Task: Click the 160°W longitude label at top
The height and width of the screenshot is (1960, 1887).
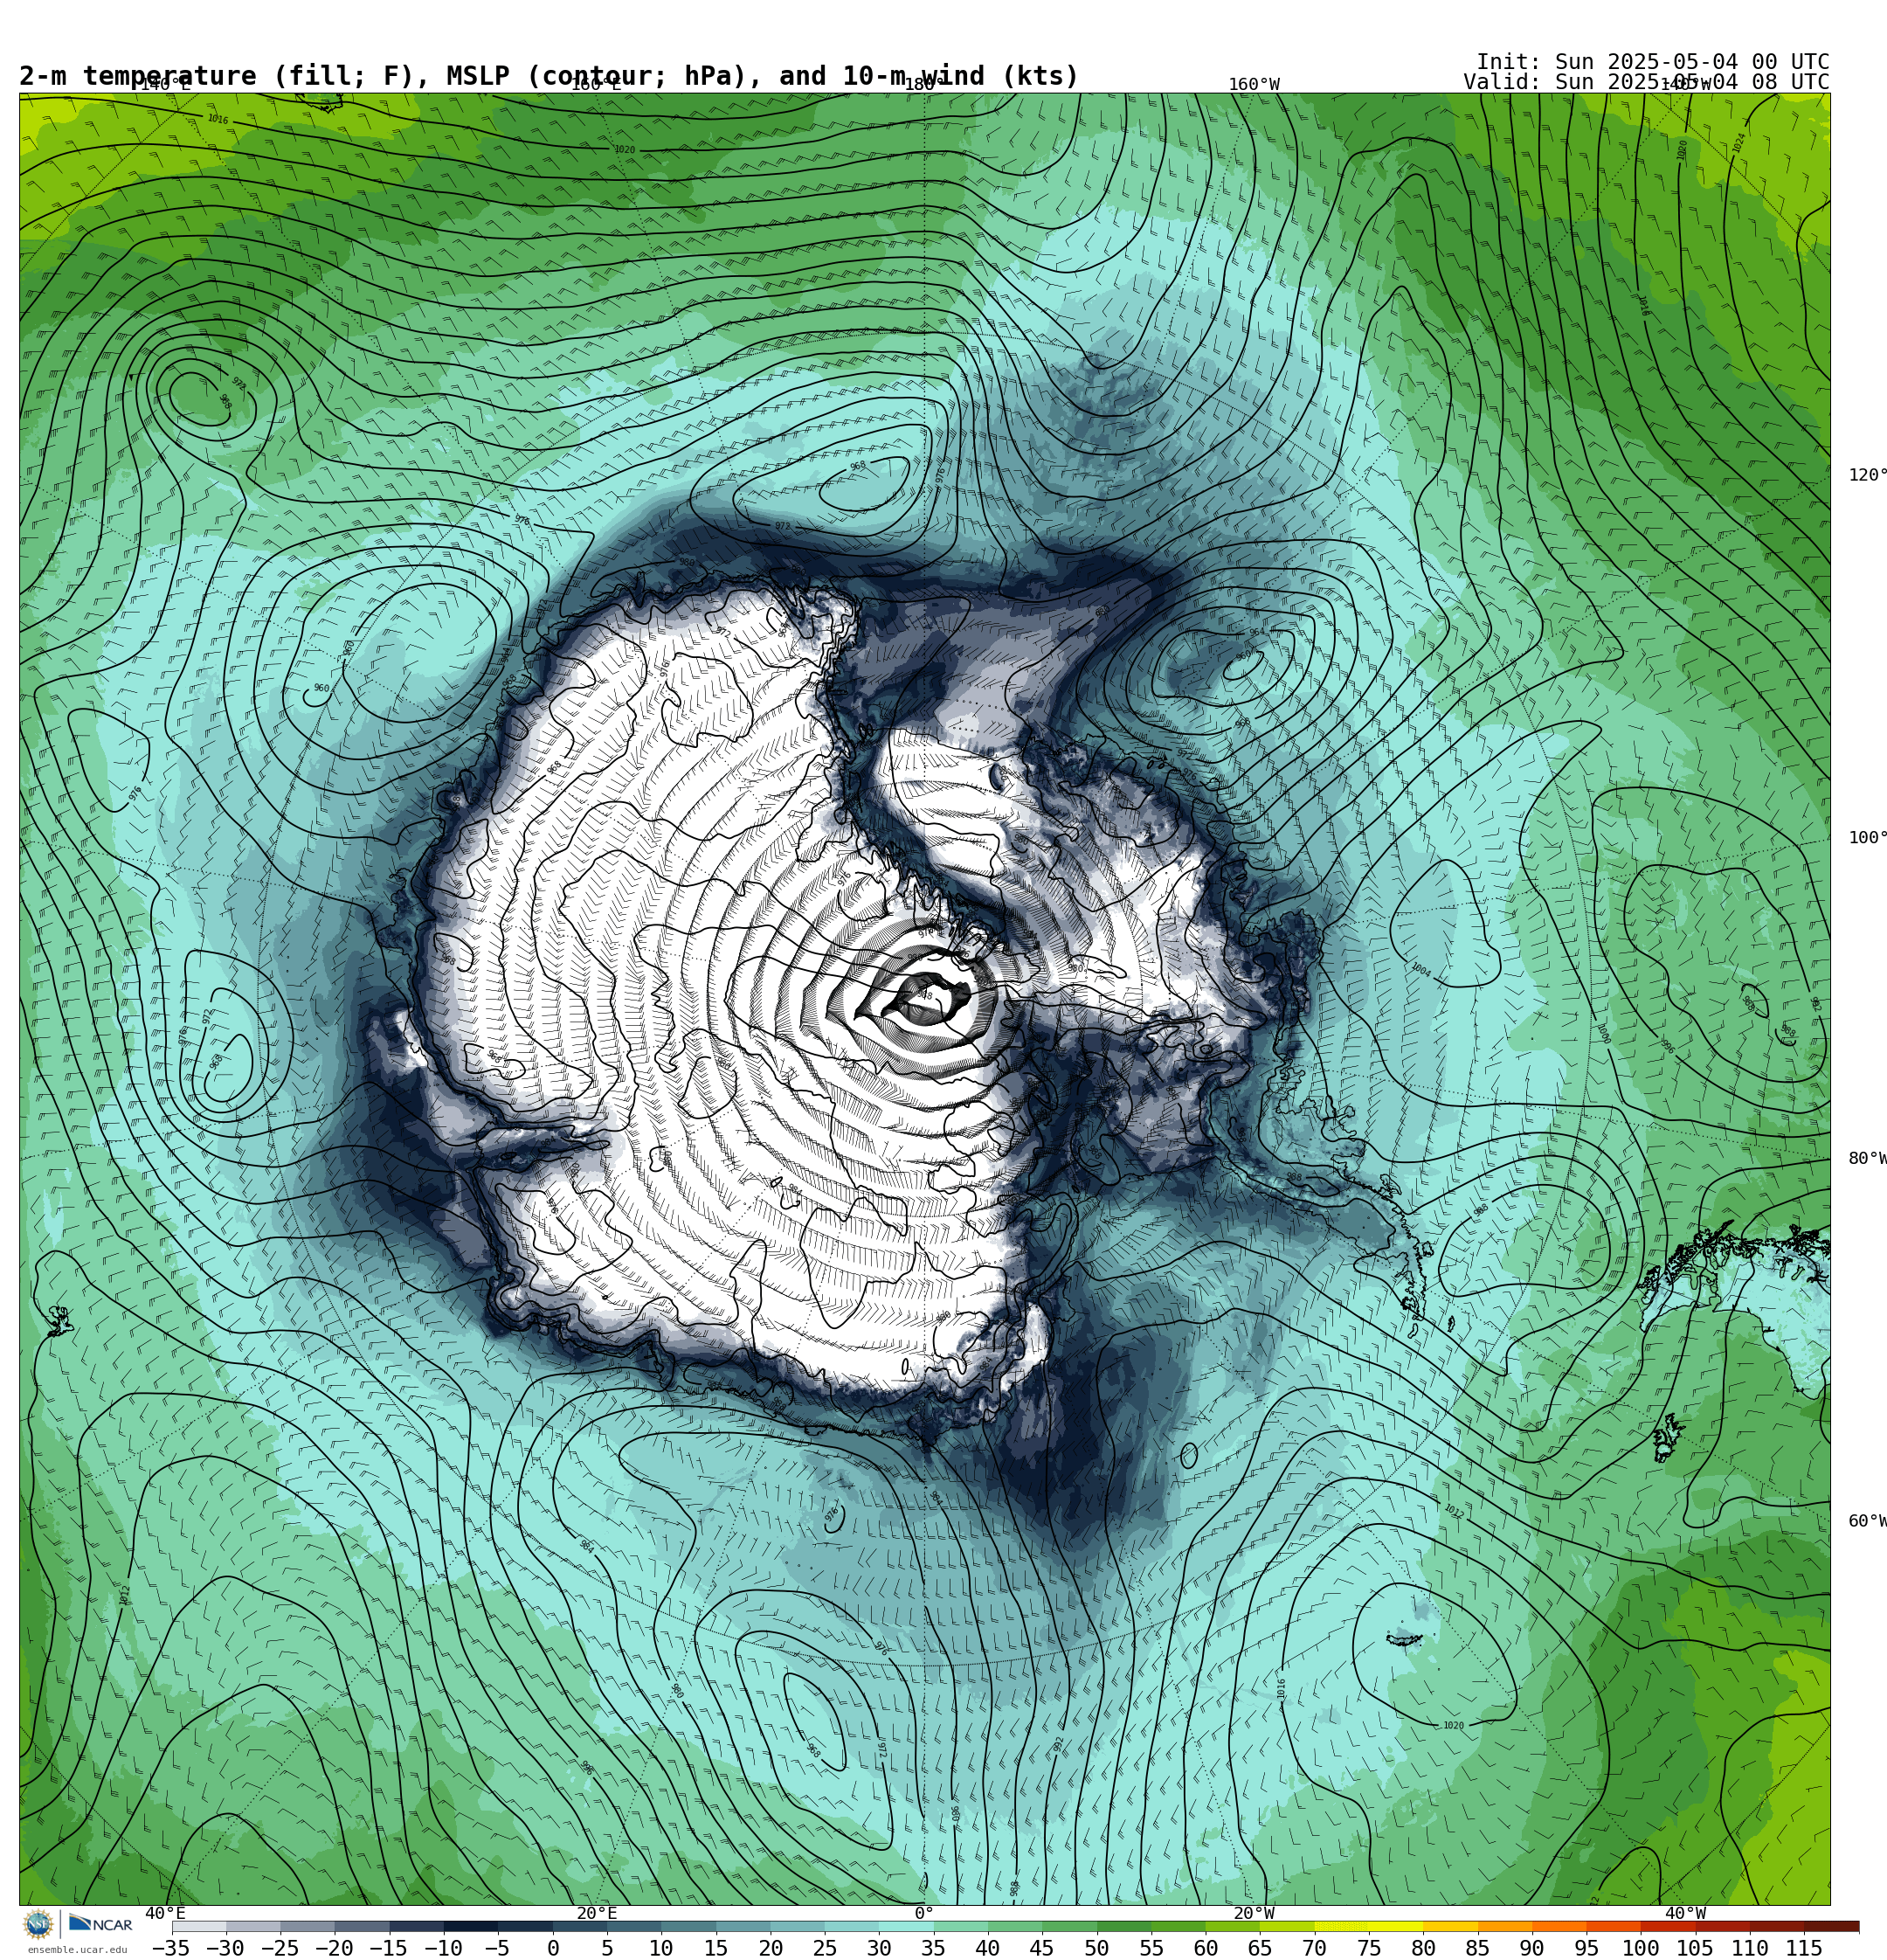Action: [x=1254, y=85]
